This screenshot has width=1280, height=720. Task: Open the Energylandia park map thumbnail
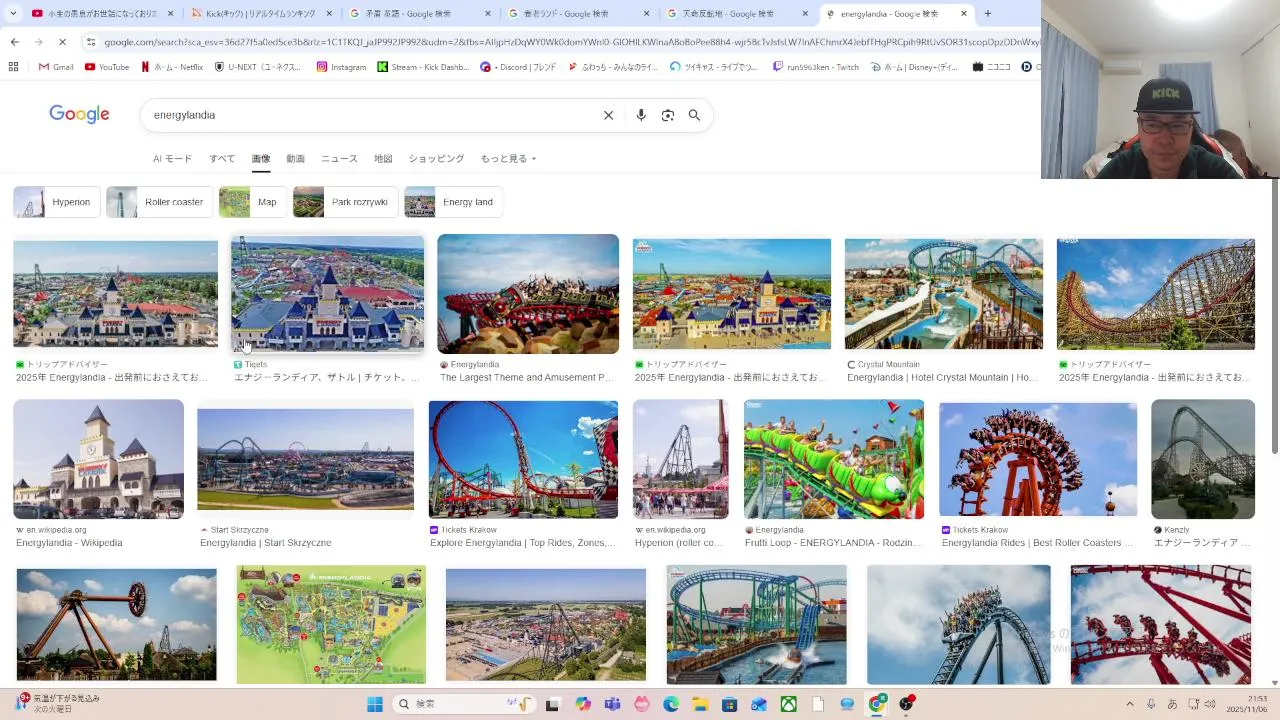[331, 625]
